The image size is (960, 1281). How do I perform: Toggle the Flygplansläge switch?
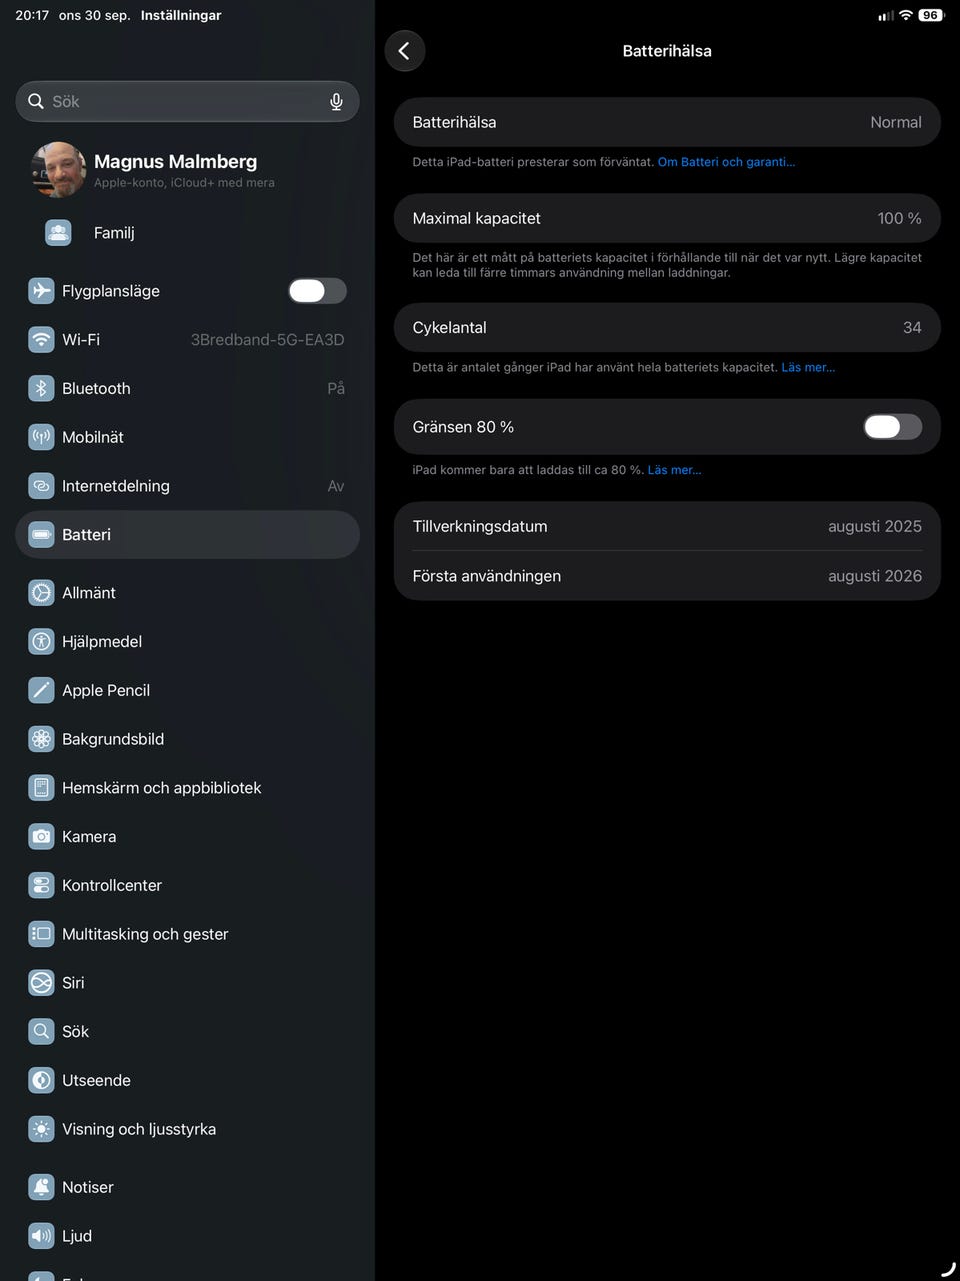[x=317, y=291]
